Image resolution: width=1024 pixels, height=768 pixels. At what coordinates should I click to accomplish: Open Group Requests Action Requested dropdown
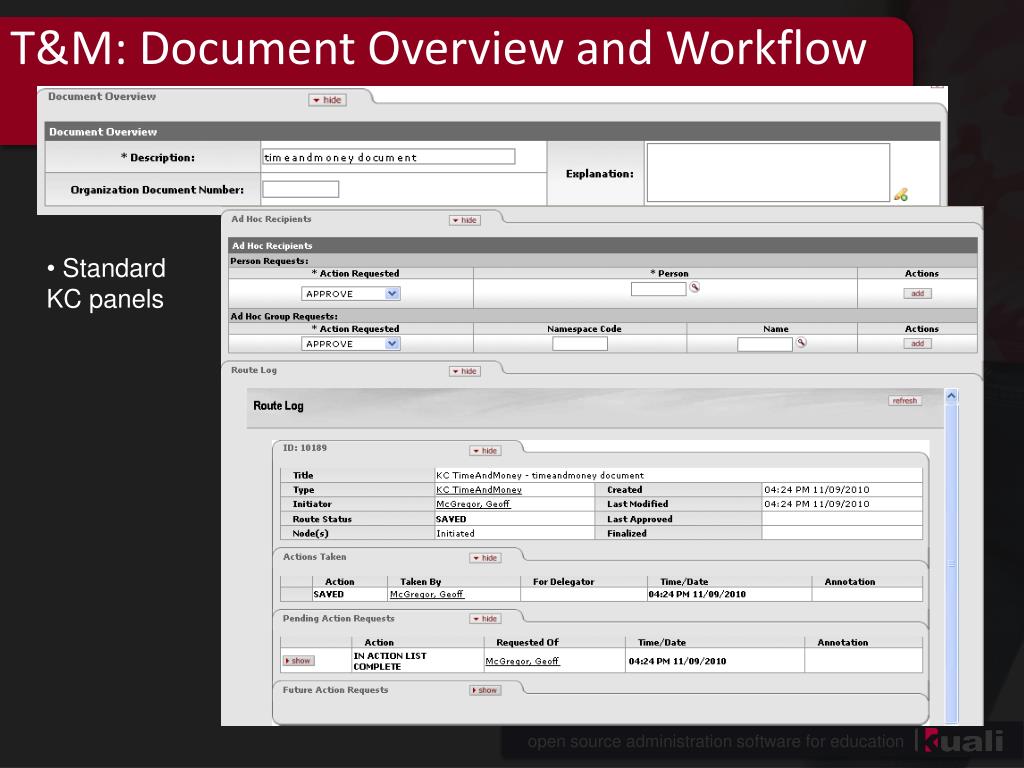[x=351, y=344]
